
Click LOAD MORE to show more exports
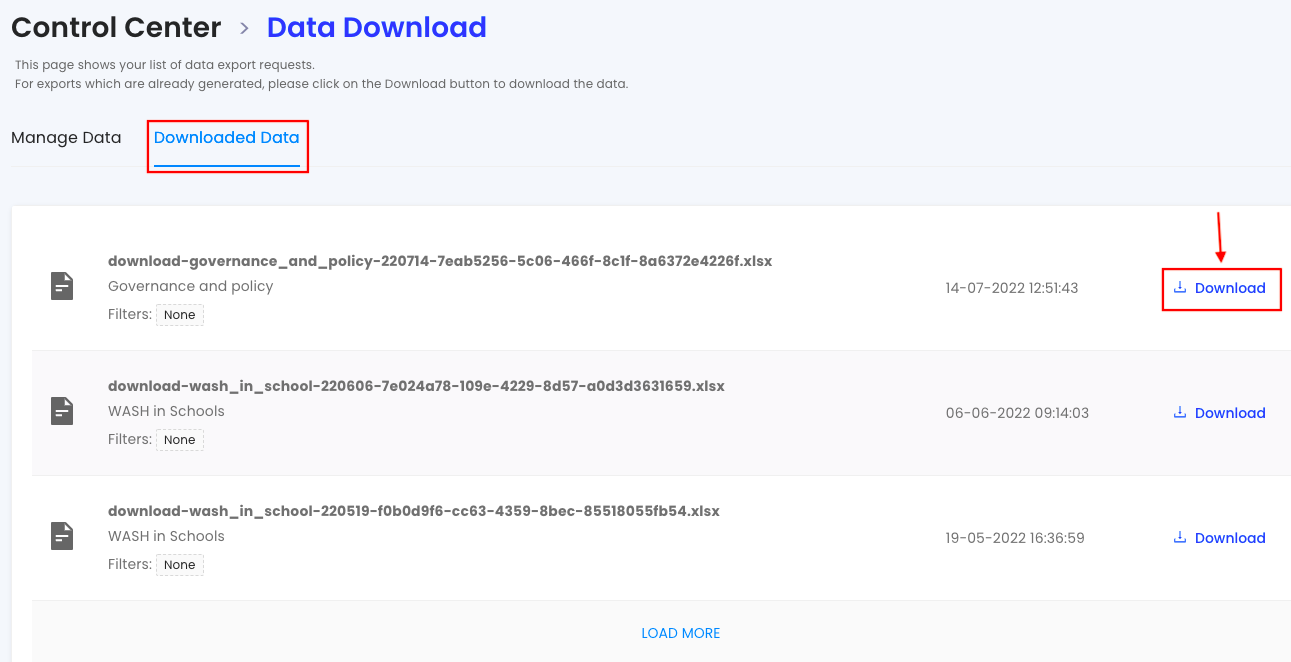(x=681, y=633)
